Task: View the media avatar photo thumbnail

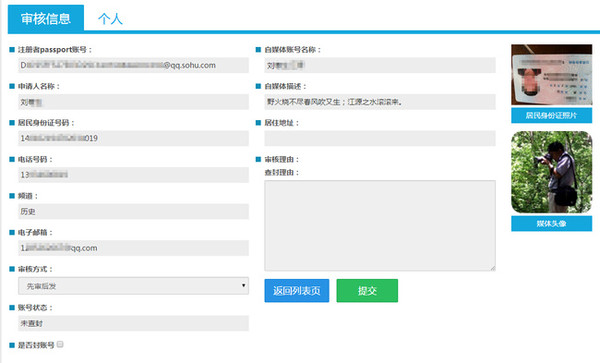Action: point(551,172)
